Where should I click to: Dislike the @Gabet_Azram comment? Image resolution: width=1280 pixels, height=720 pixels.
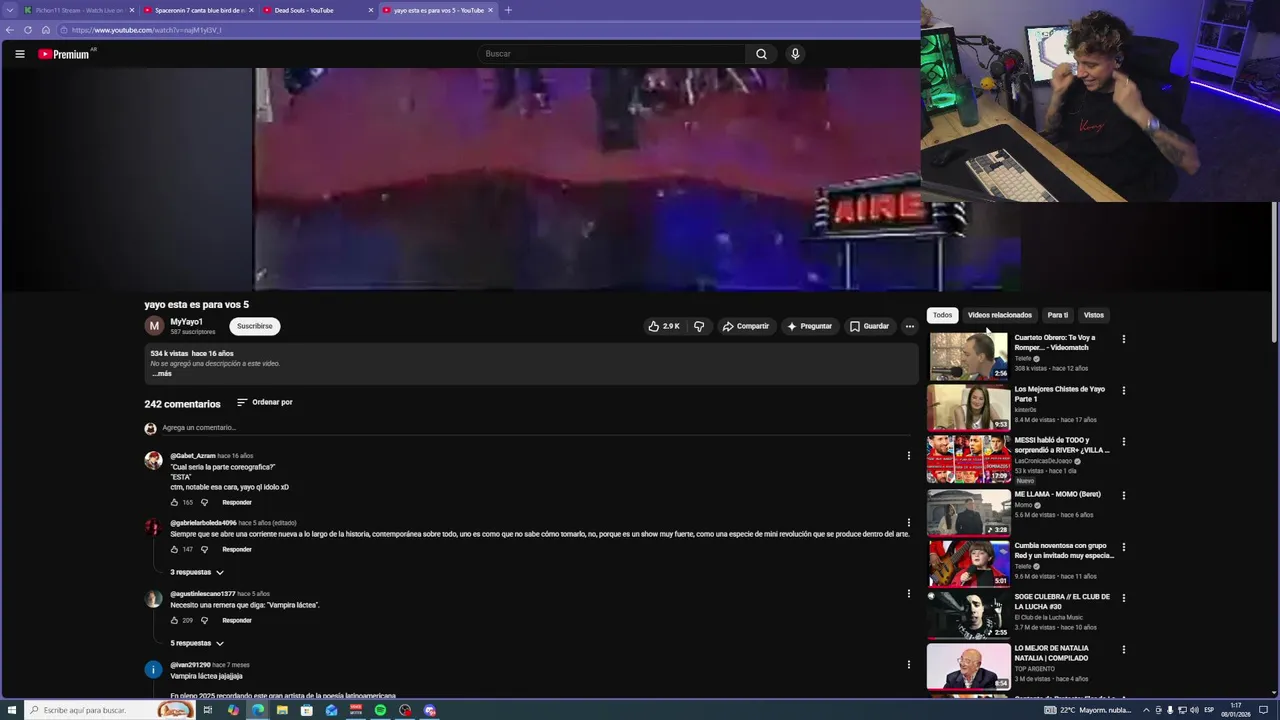[204, 502]
